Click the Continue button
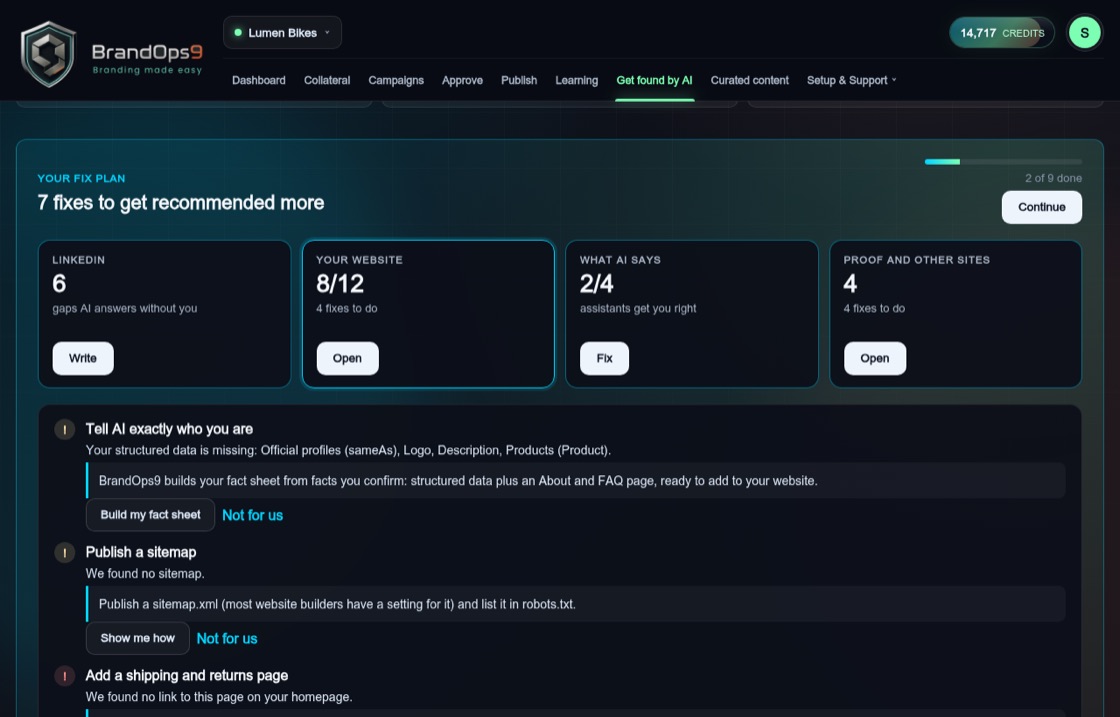Viewport: 1120px width, 717px height. (x=1041, y=207)
